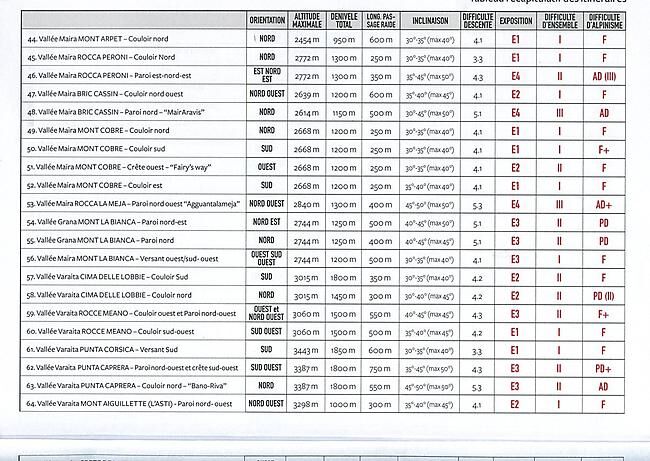Click the 2639 m altitude cell

[x=307, y=95]
